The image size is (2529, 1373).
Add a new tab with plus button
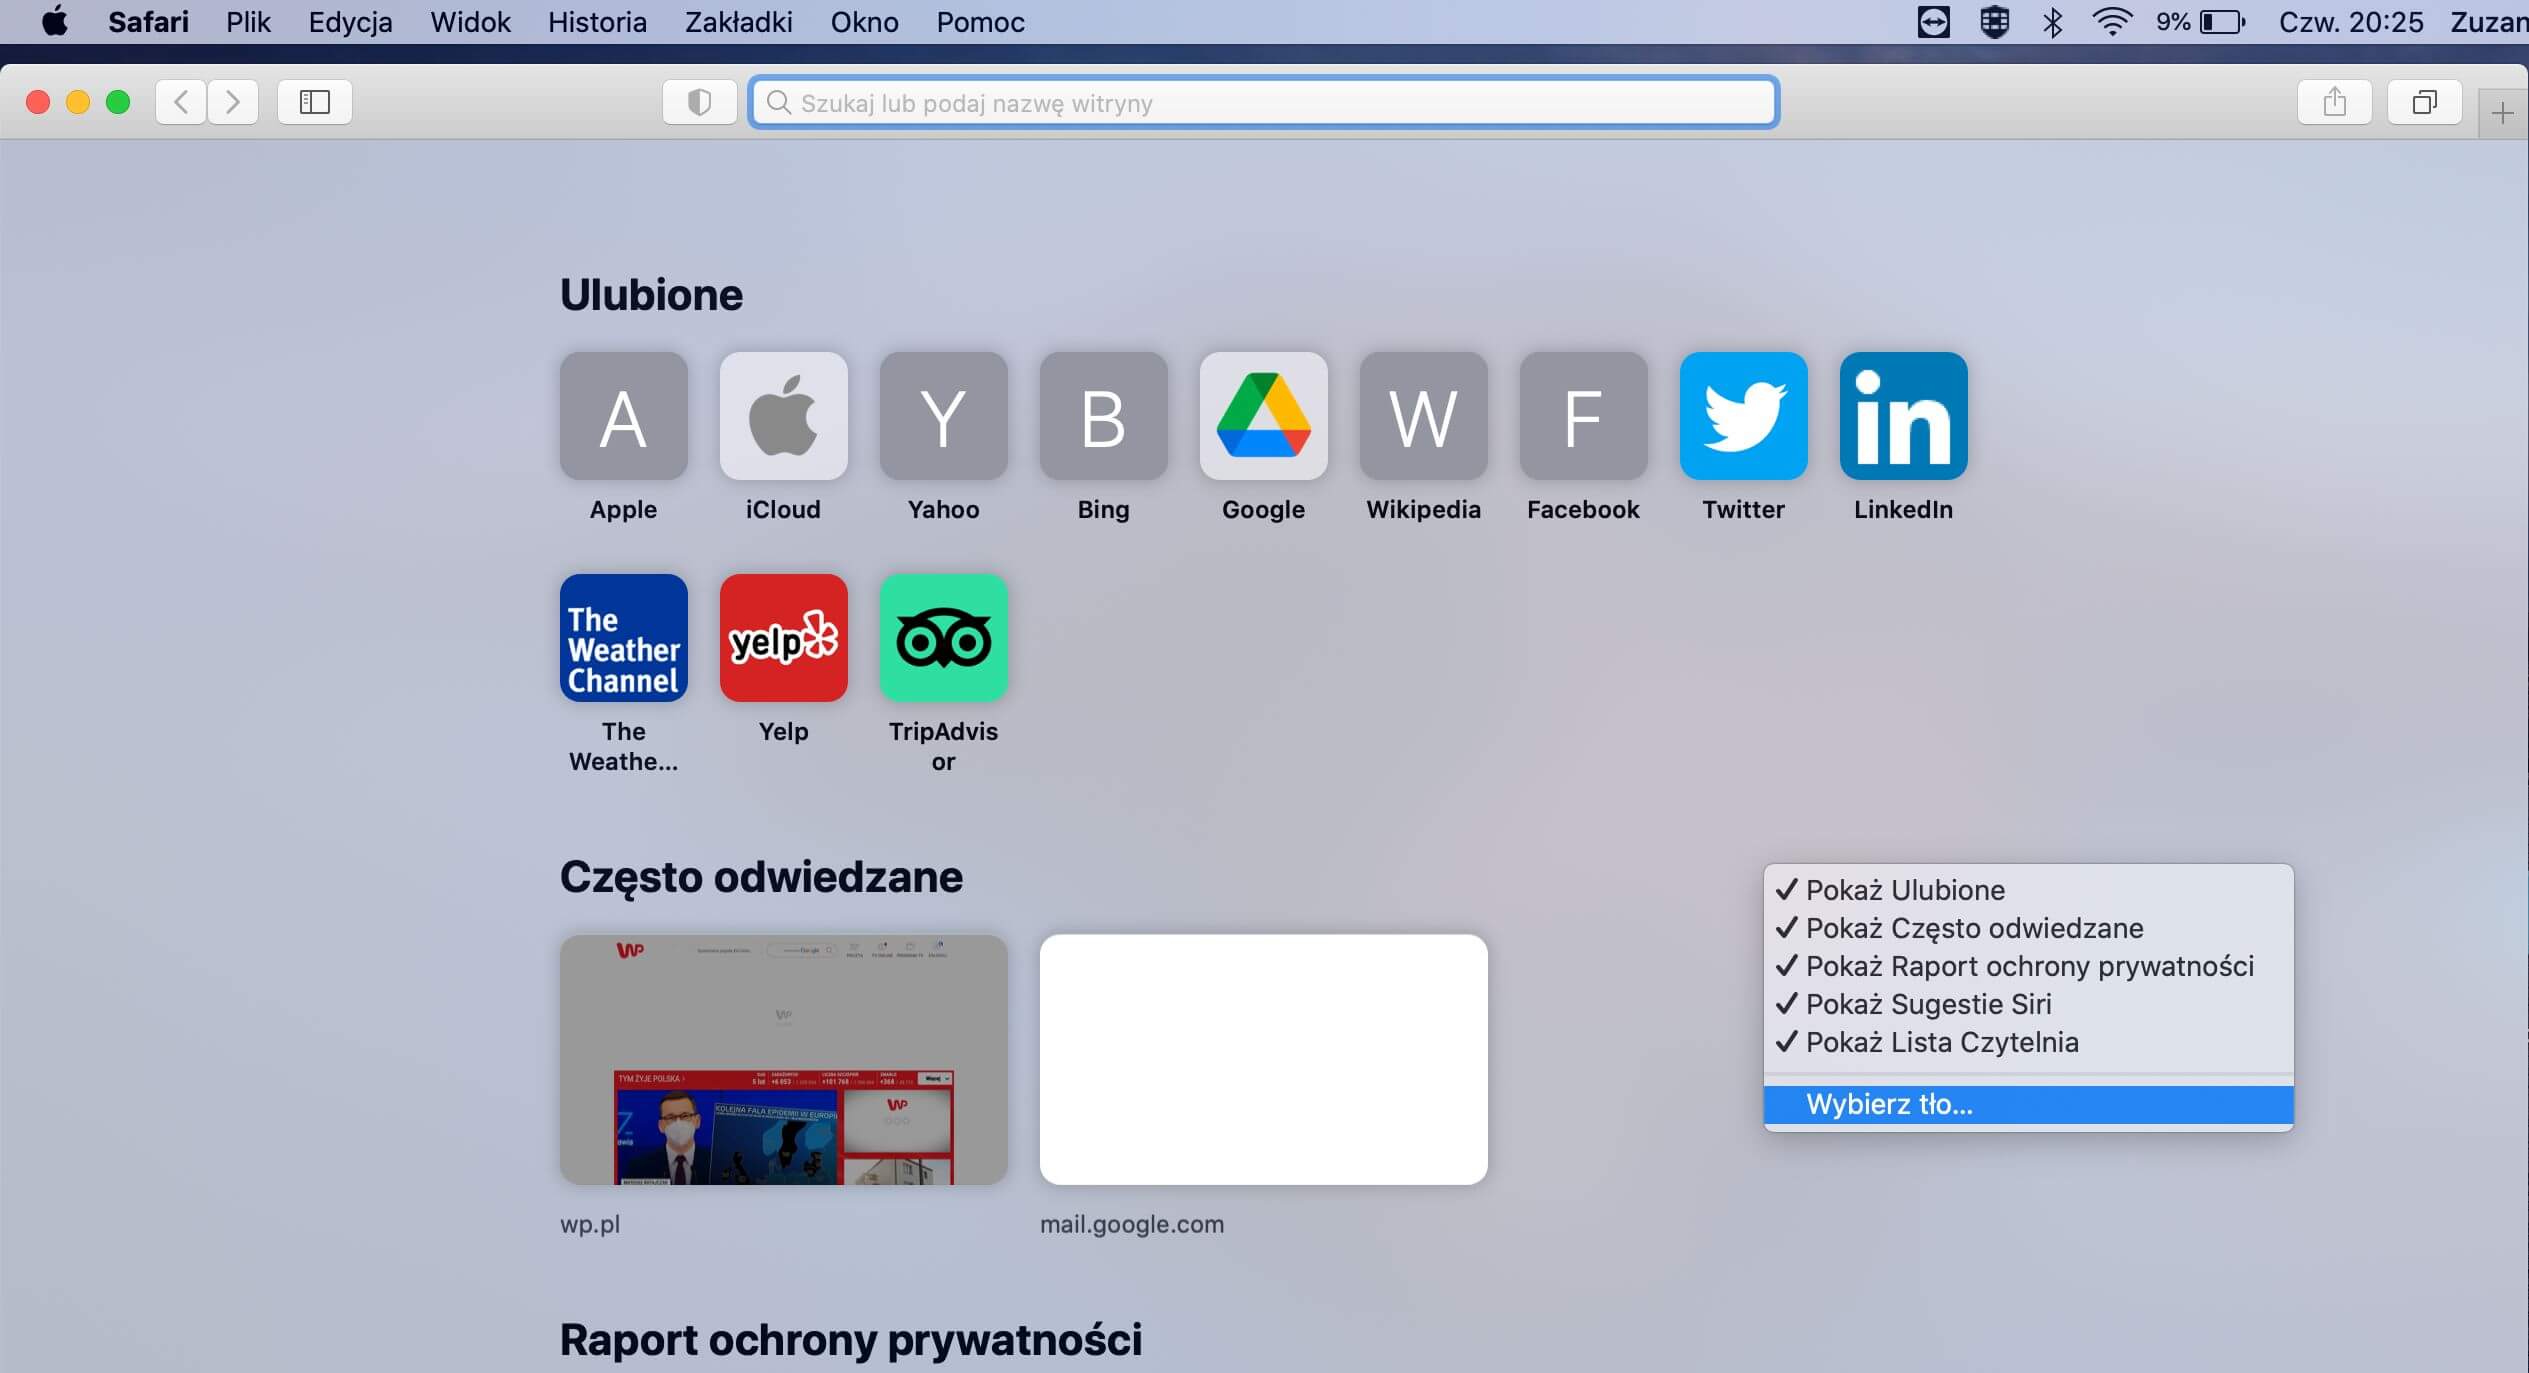point(2502,113)
